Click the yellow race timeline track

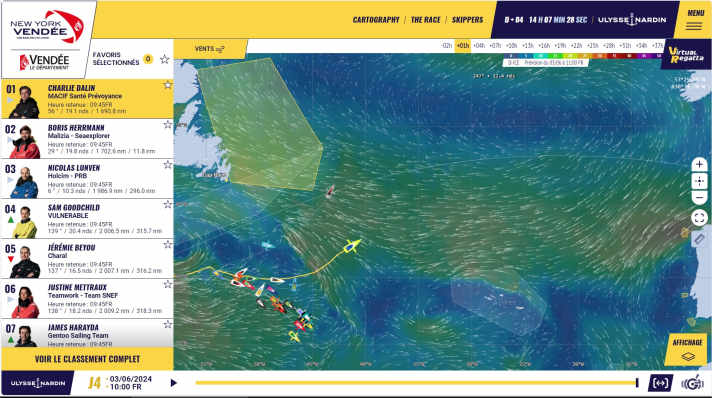[x=415, y=383]
